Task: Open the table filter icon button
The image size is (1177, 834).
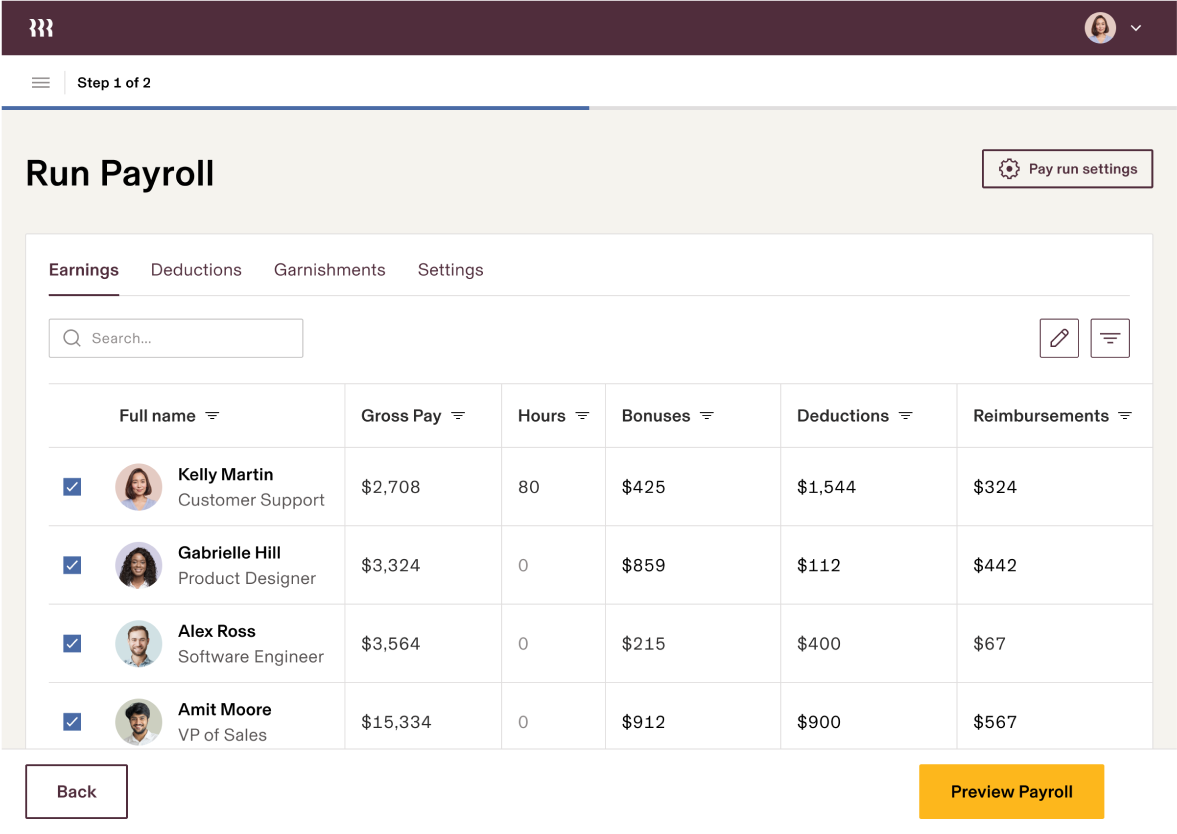Action: [1109, 339]
